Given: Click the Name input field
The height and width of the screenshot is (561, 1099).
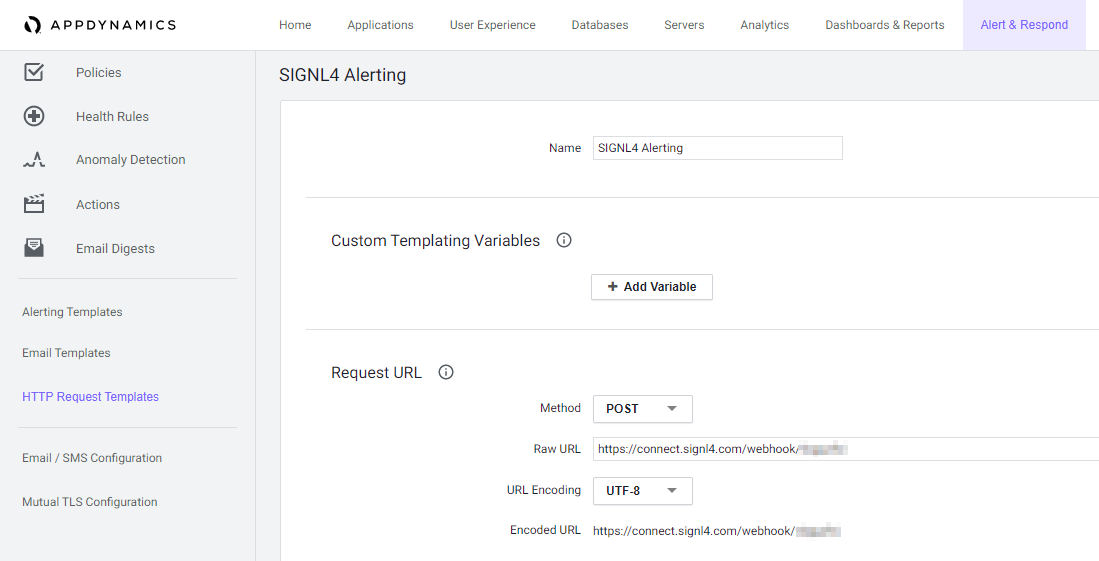Looking at the screenshot, I should point(718,148).
